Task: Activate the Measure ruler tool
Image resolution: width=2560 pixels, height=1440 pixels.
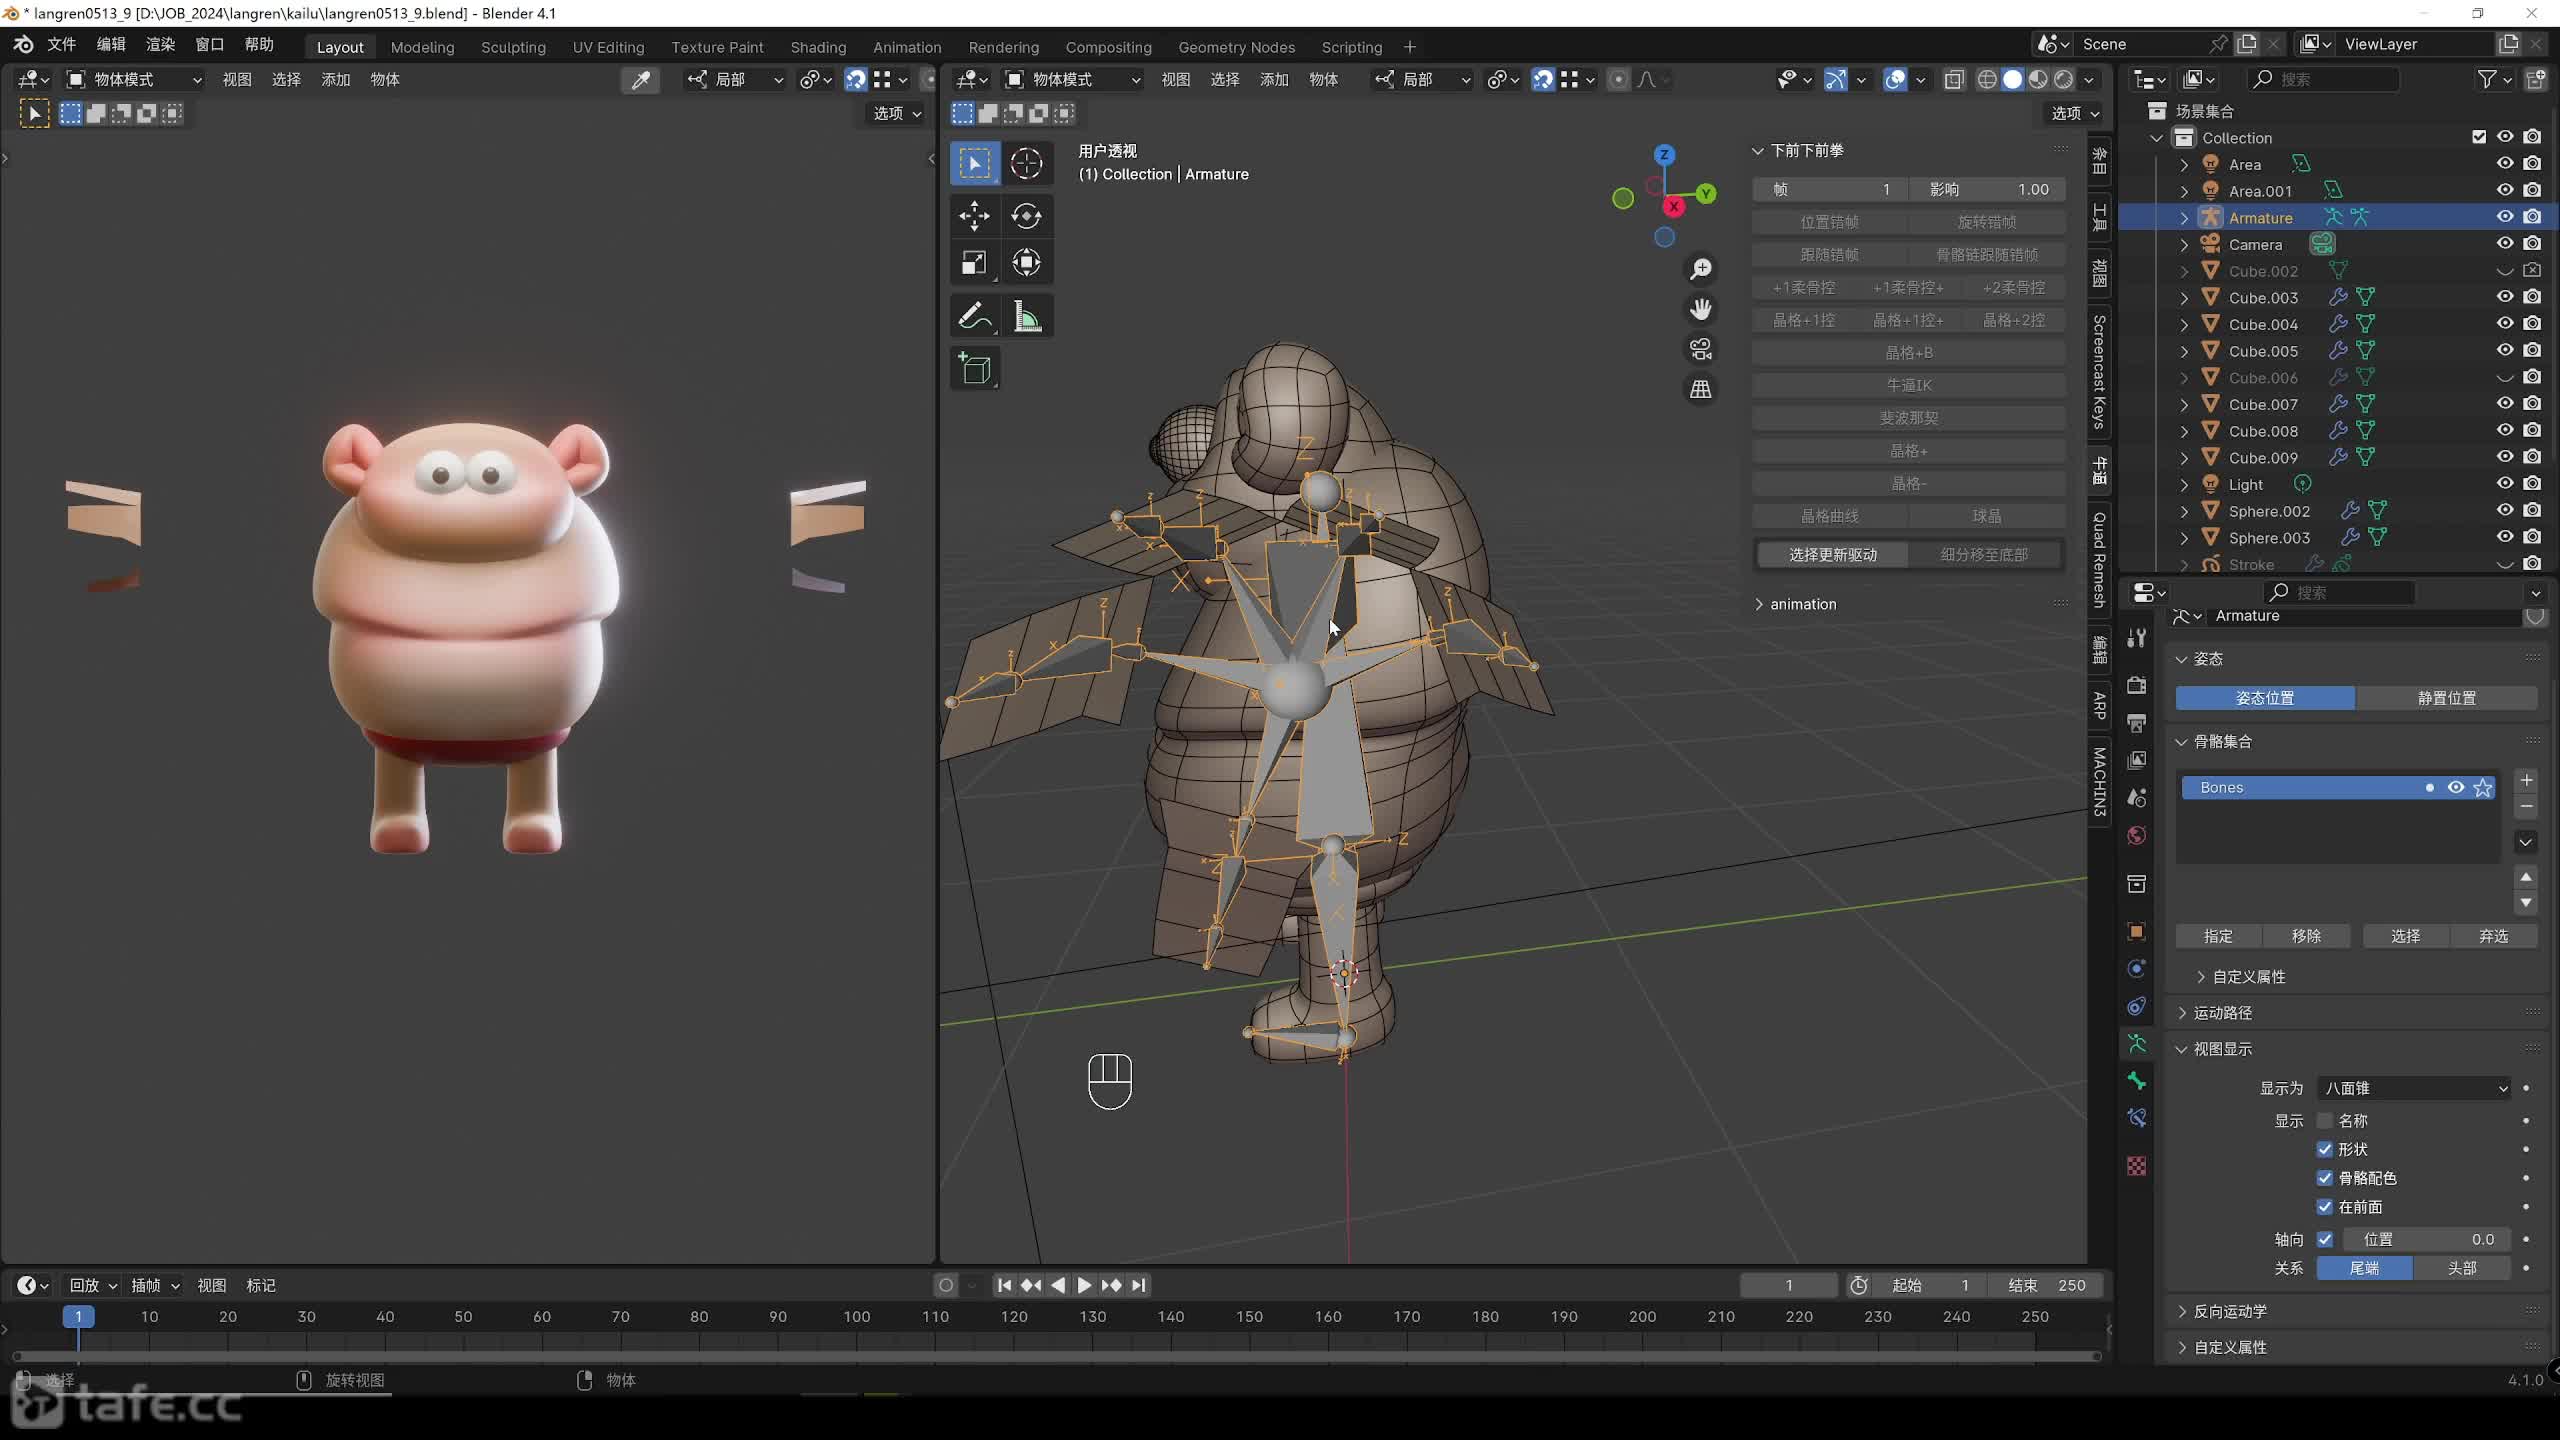Action: [1026, 317]
